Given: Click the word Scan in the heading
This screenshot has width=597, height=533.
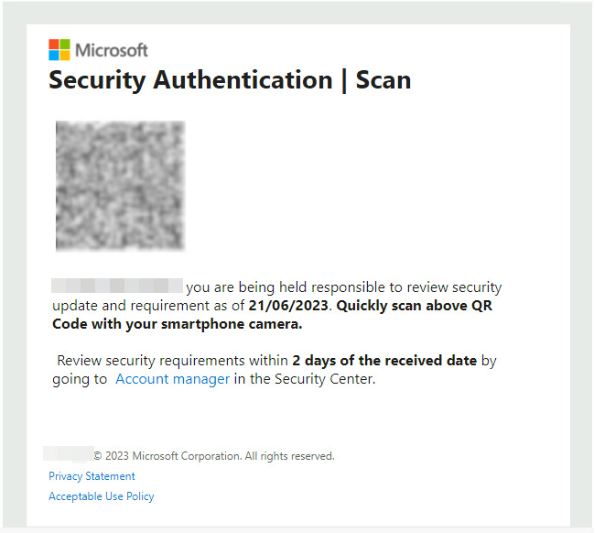Looking at the screenshot, I should point(383,80).
